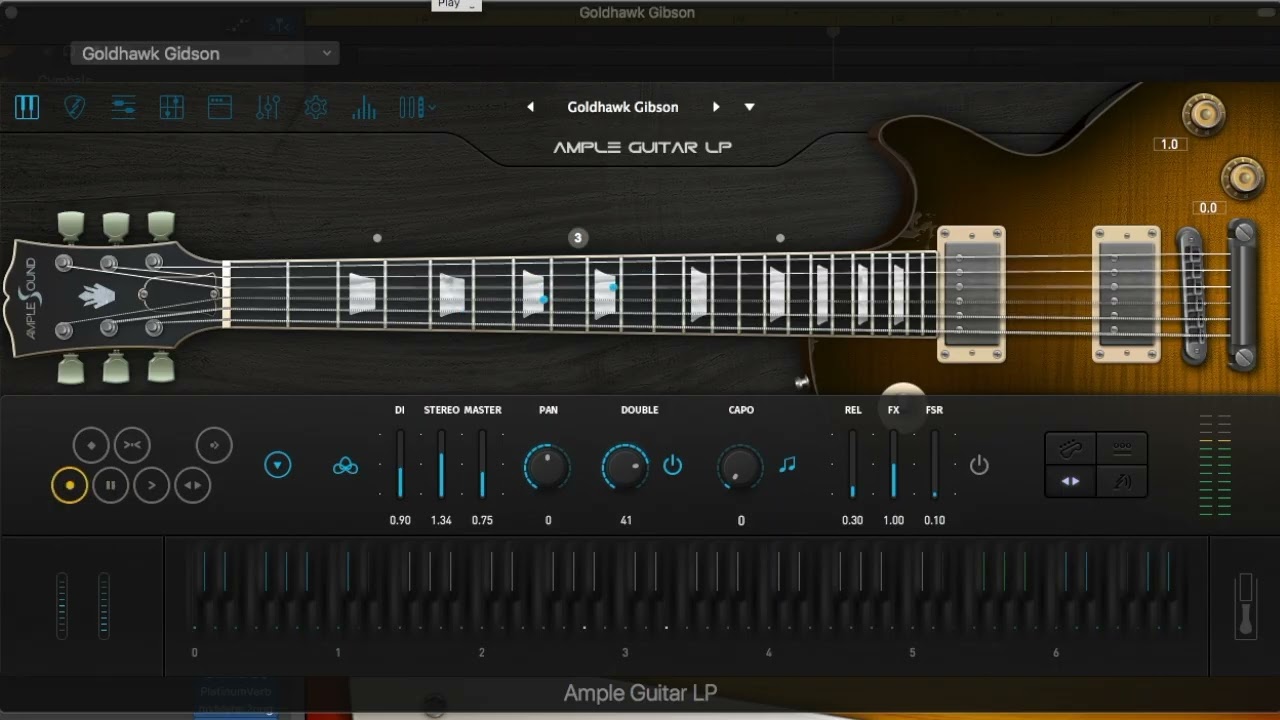1280x720 pixels.
Task: Show the bar-chart spectrum icon
Action: [x=364, y=107]
